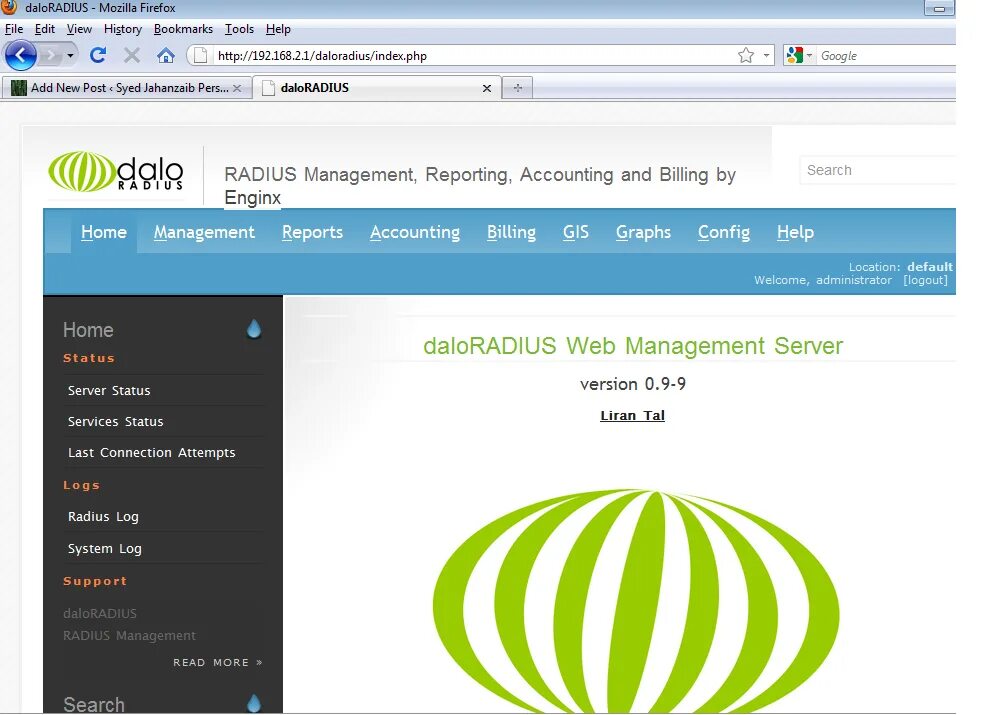The image size is (996, 715).
Task: Click the daloRADIUS Web Management Server heading
Action: 633,346
